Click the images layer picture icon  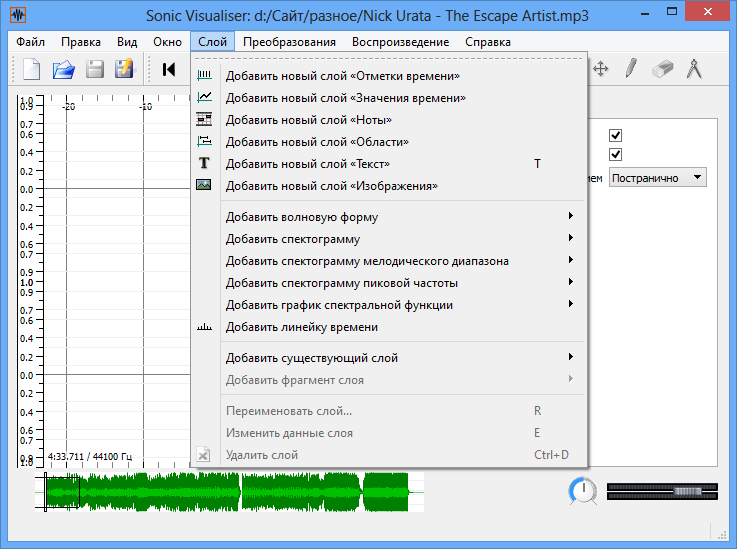tap(204, 185)
